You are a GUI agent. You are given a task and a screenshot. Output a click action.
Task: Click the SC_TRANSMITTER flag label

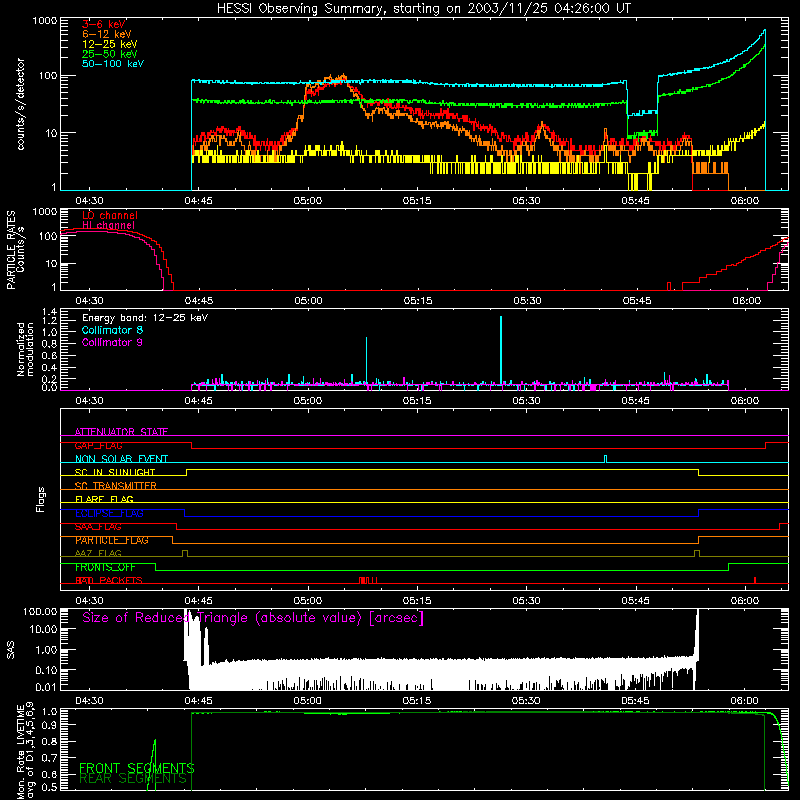coord(115,486)
